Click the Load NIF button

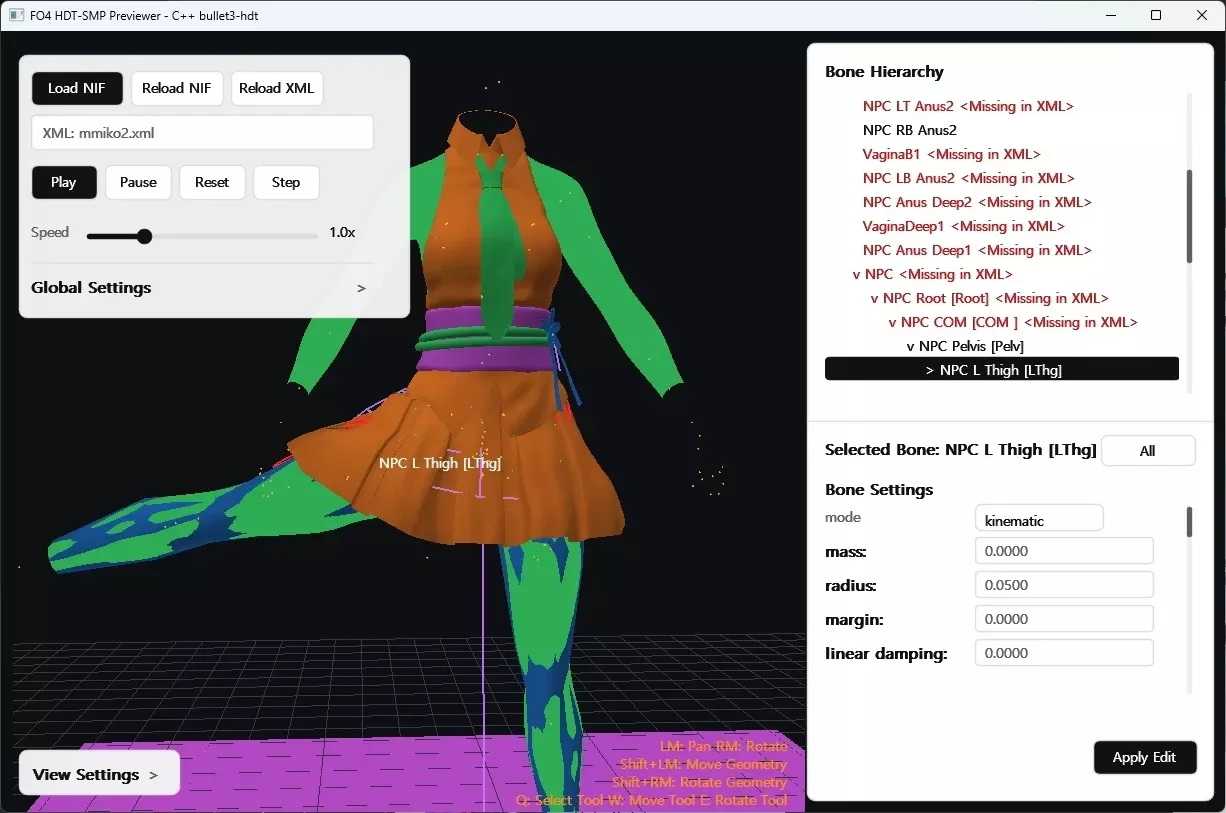pyautogui.click(x=77, y=88)
